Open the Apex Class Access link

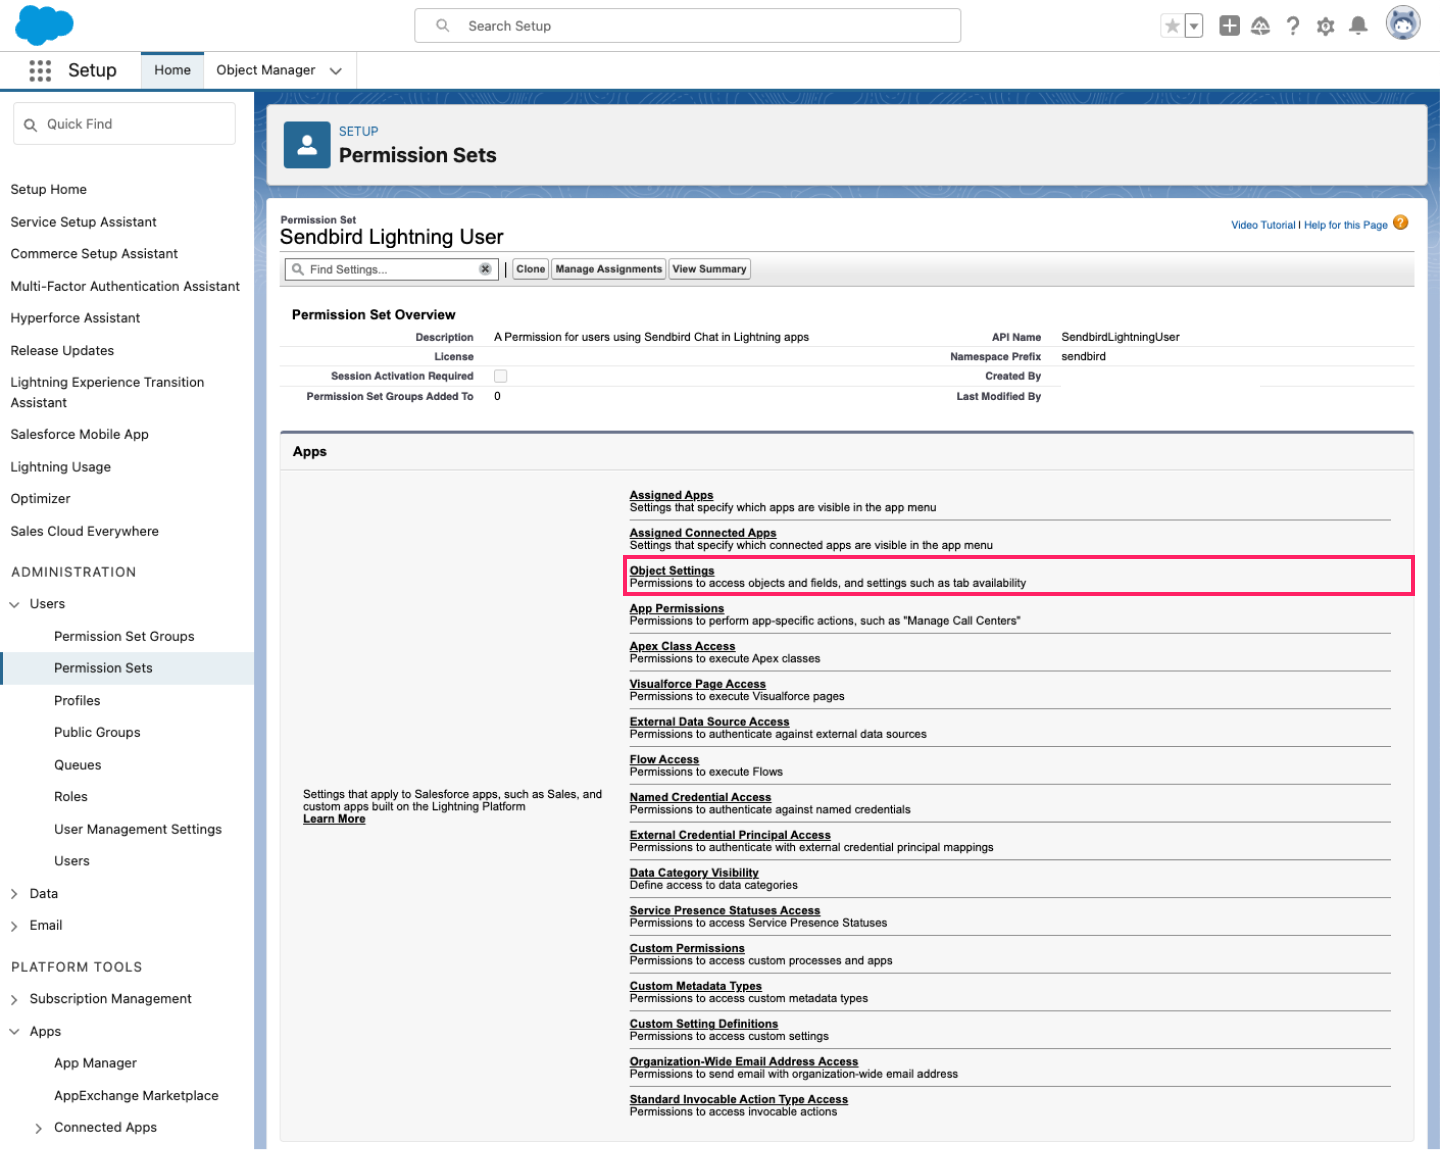coord(682,646)
